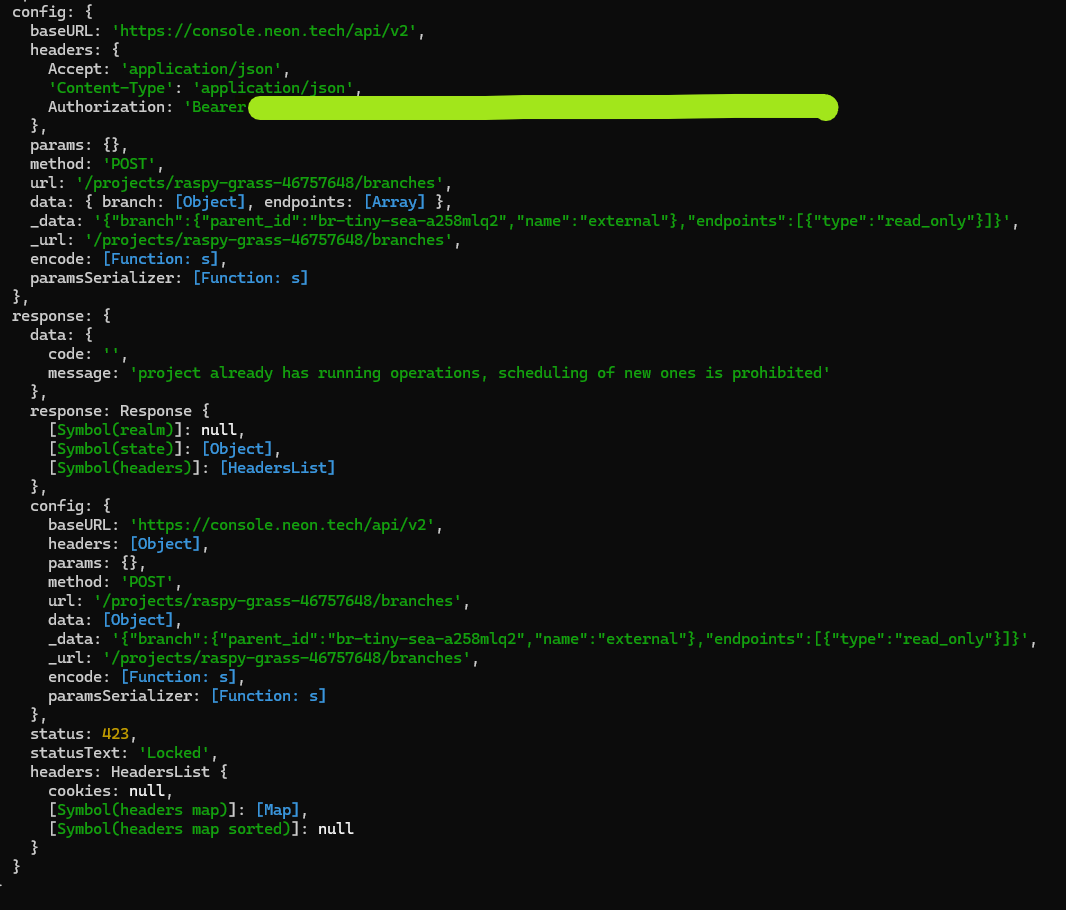This screenshot has height=910, width=1066.
Task: Select the _url branches path in first config
Action: [x=269, y=240]
